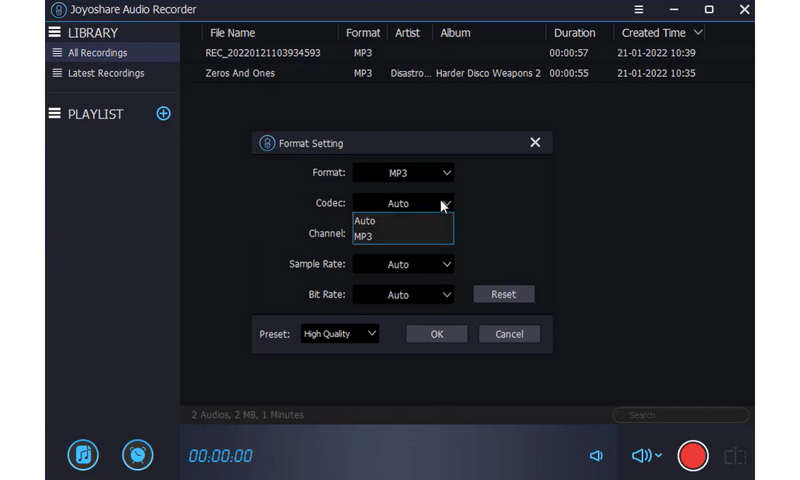Open the Bit Rate dropdown

tap(403, 294)
